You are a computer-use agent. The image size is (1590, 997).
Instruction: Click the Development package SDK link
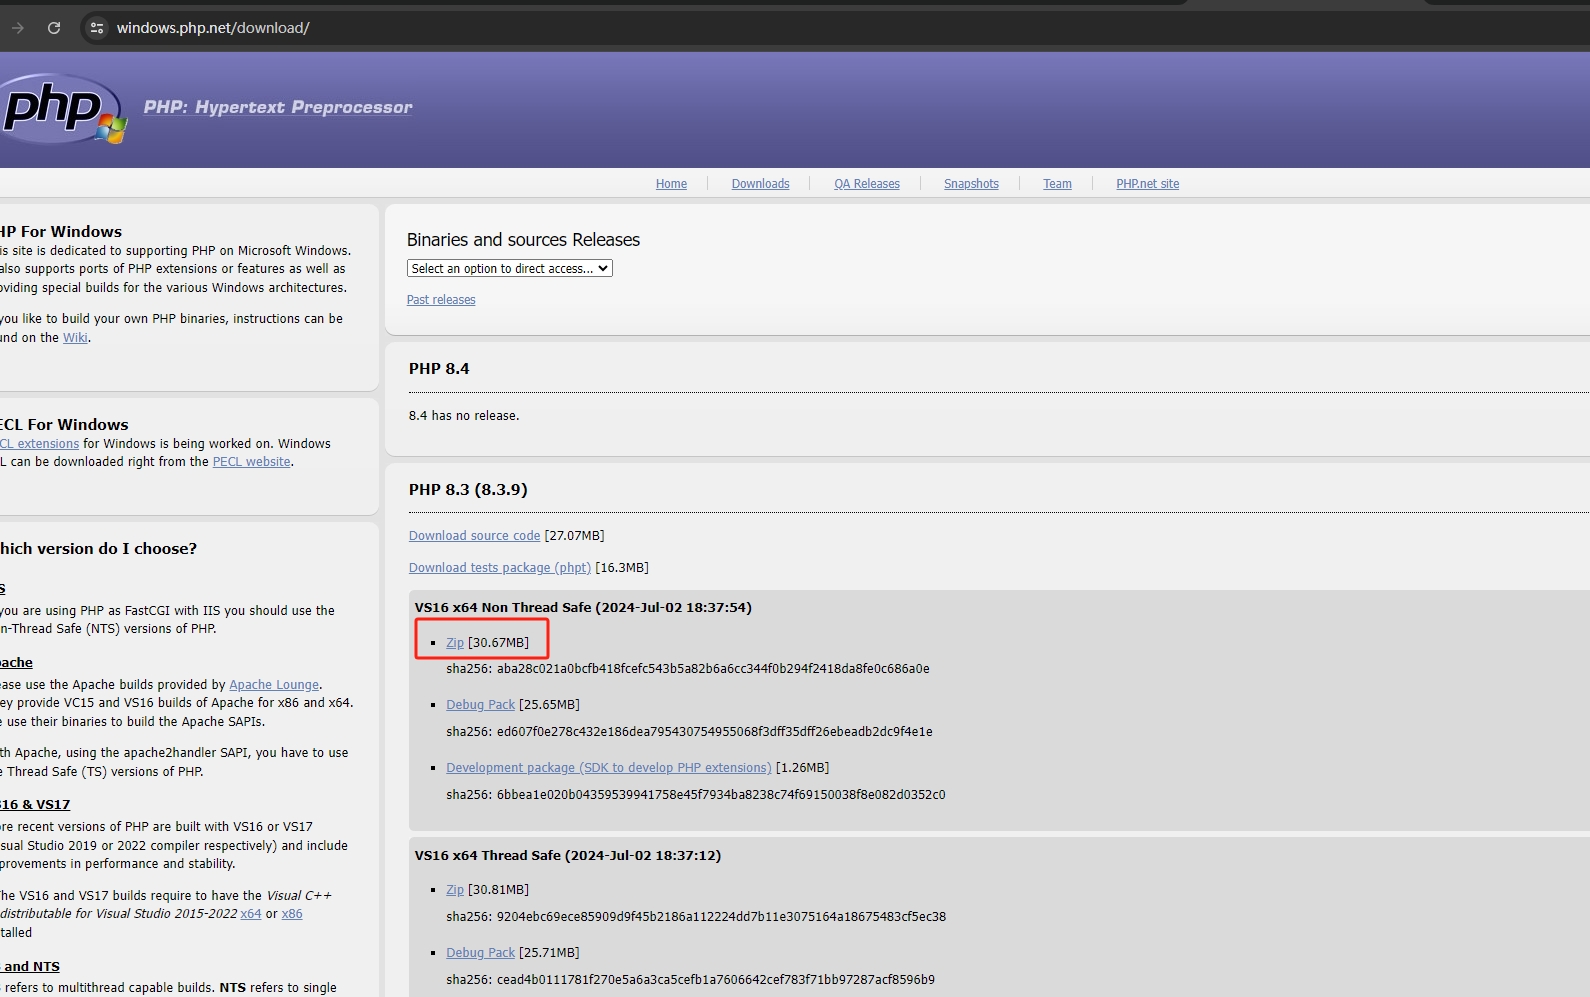pos(608,768)
